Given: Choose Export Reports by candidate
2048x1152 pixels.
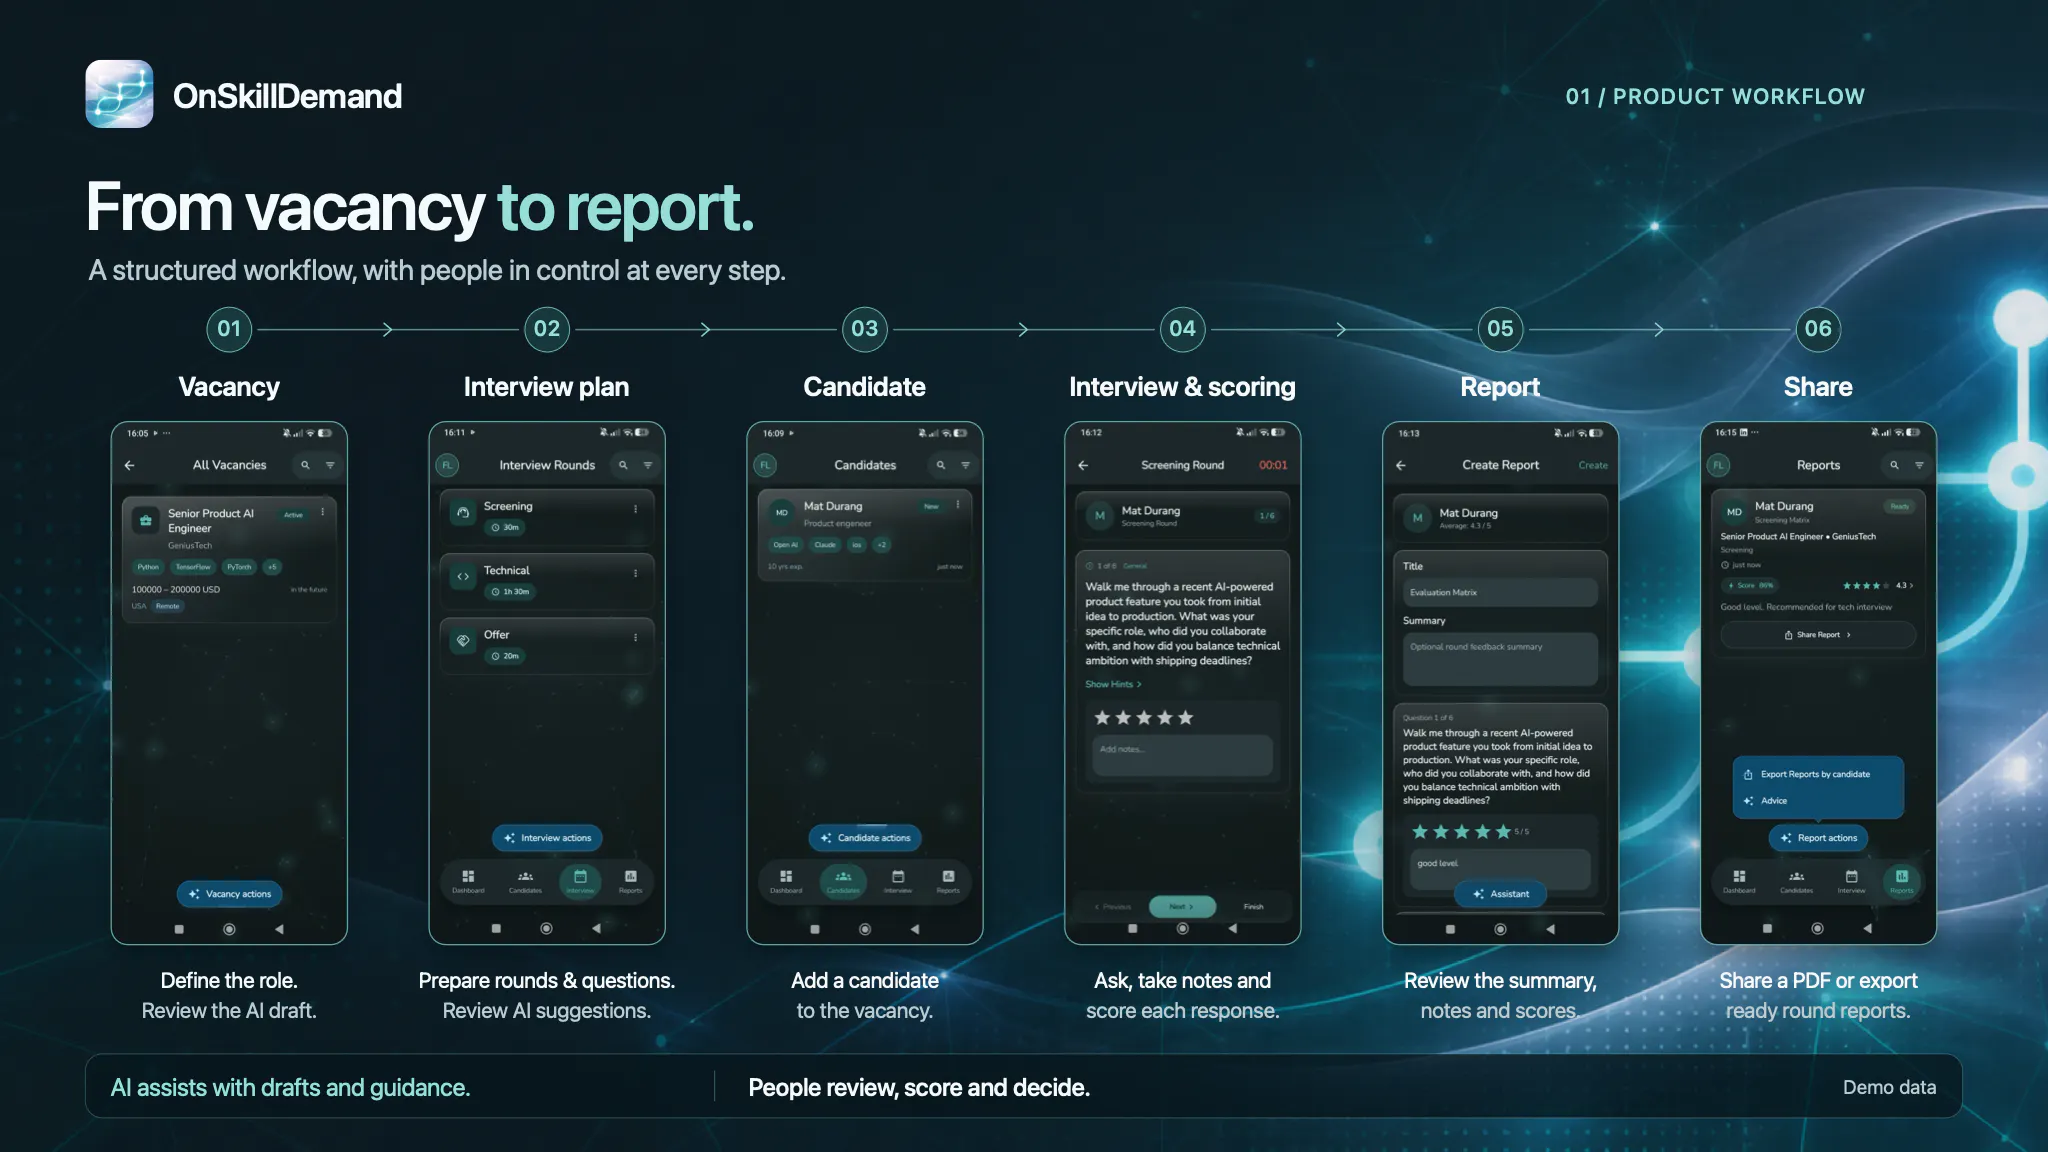Looking at the screenshot, I should pos(1815,774).
